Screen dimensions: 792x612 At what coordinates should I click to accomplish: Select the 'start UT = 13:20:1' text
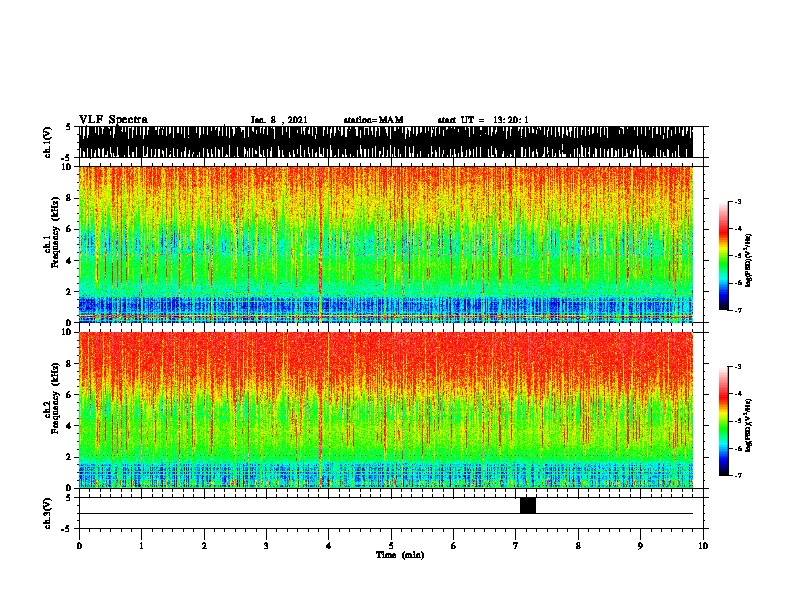(483, 120)
